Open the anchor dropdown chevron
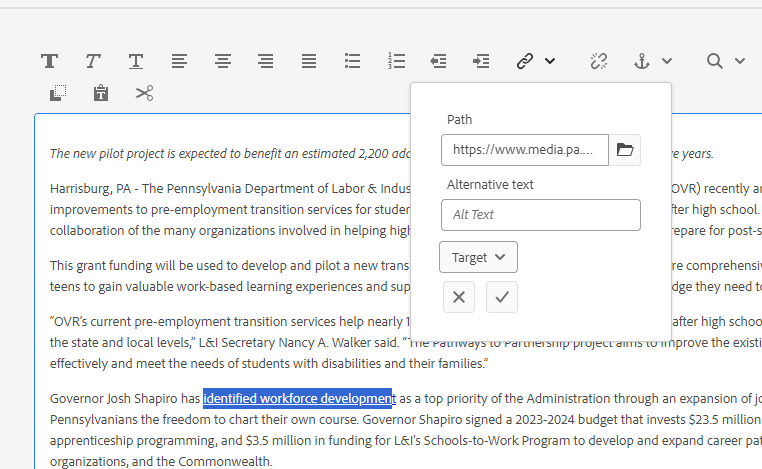The image size is (762, 469). pos(667,61)
